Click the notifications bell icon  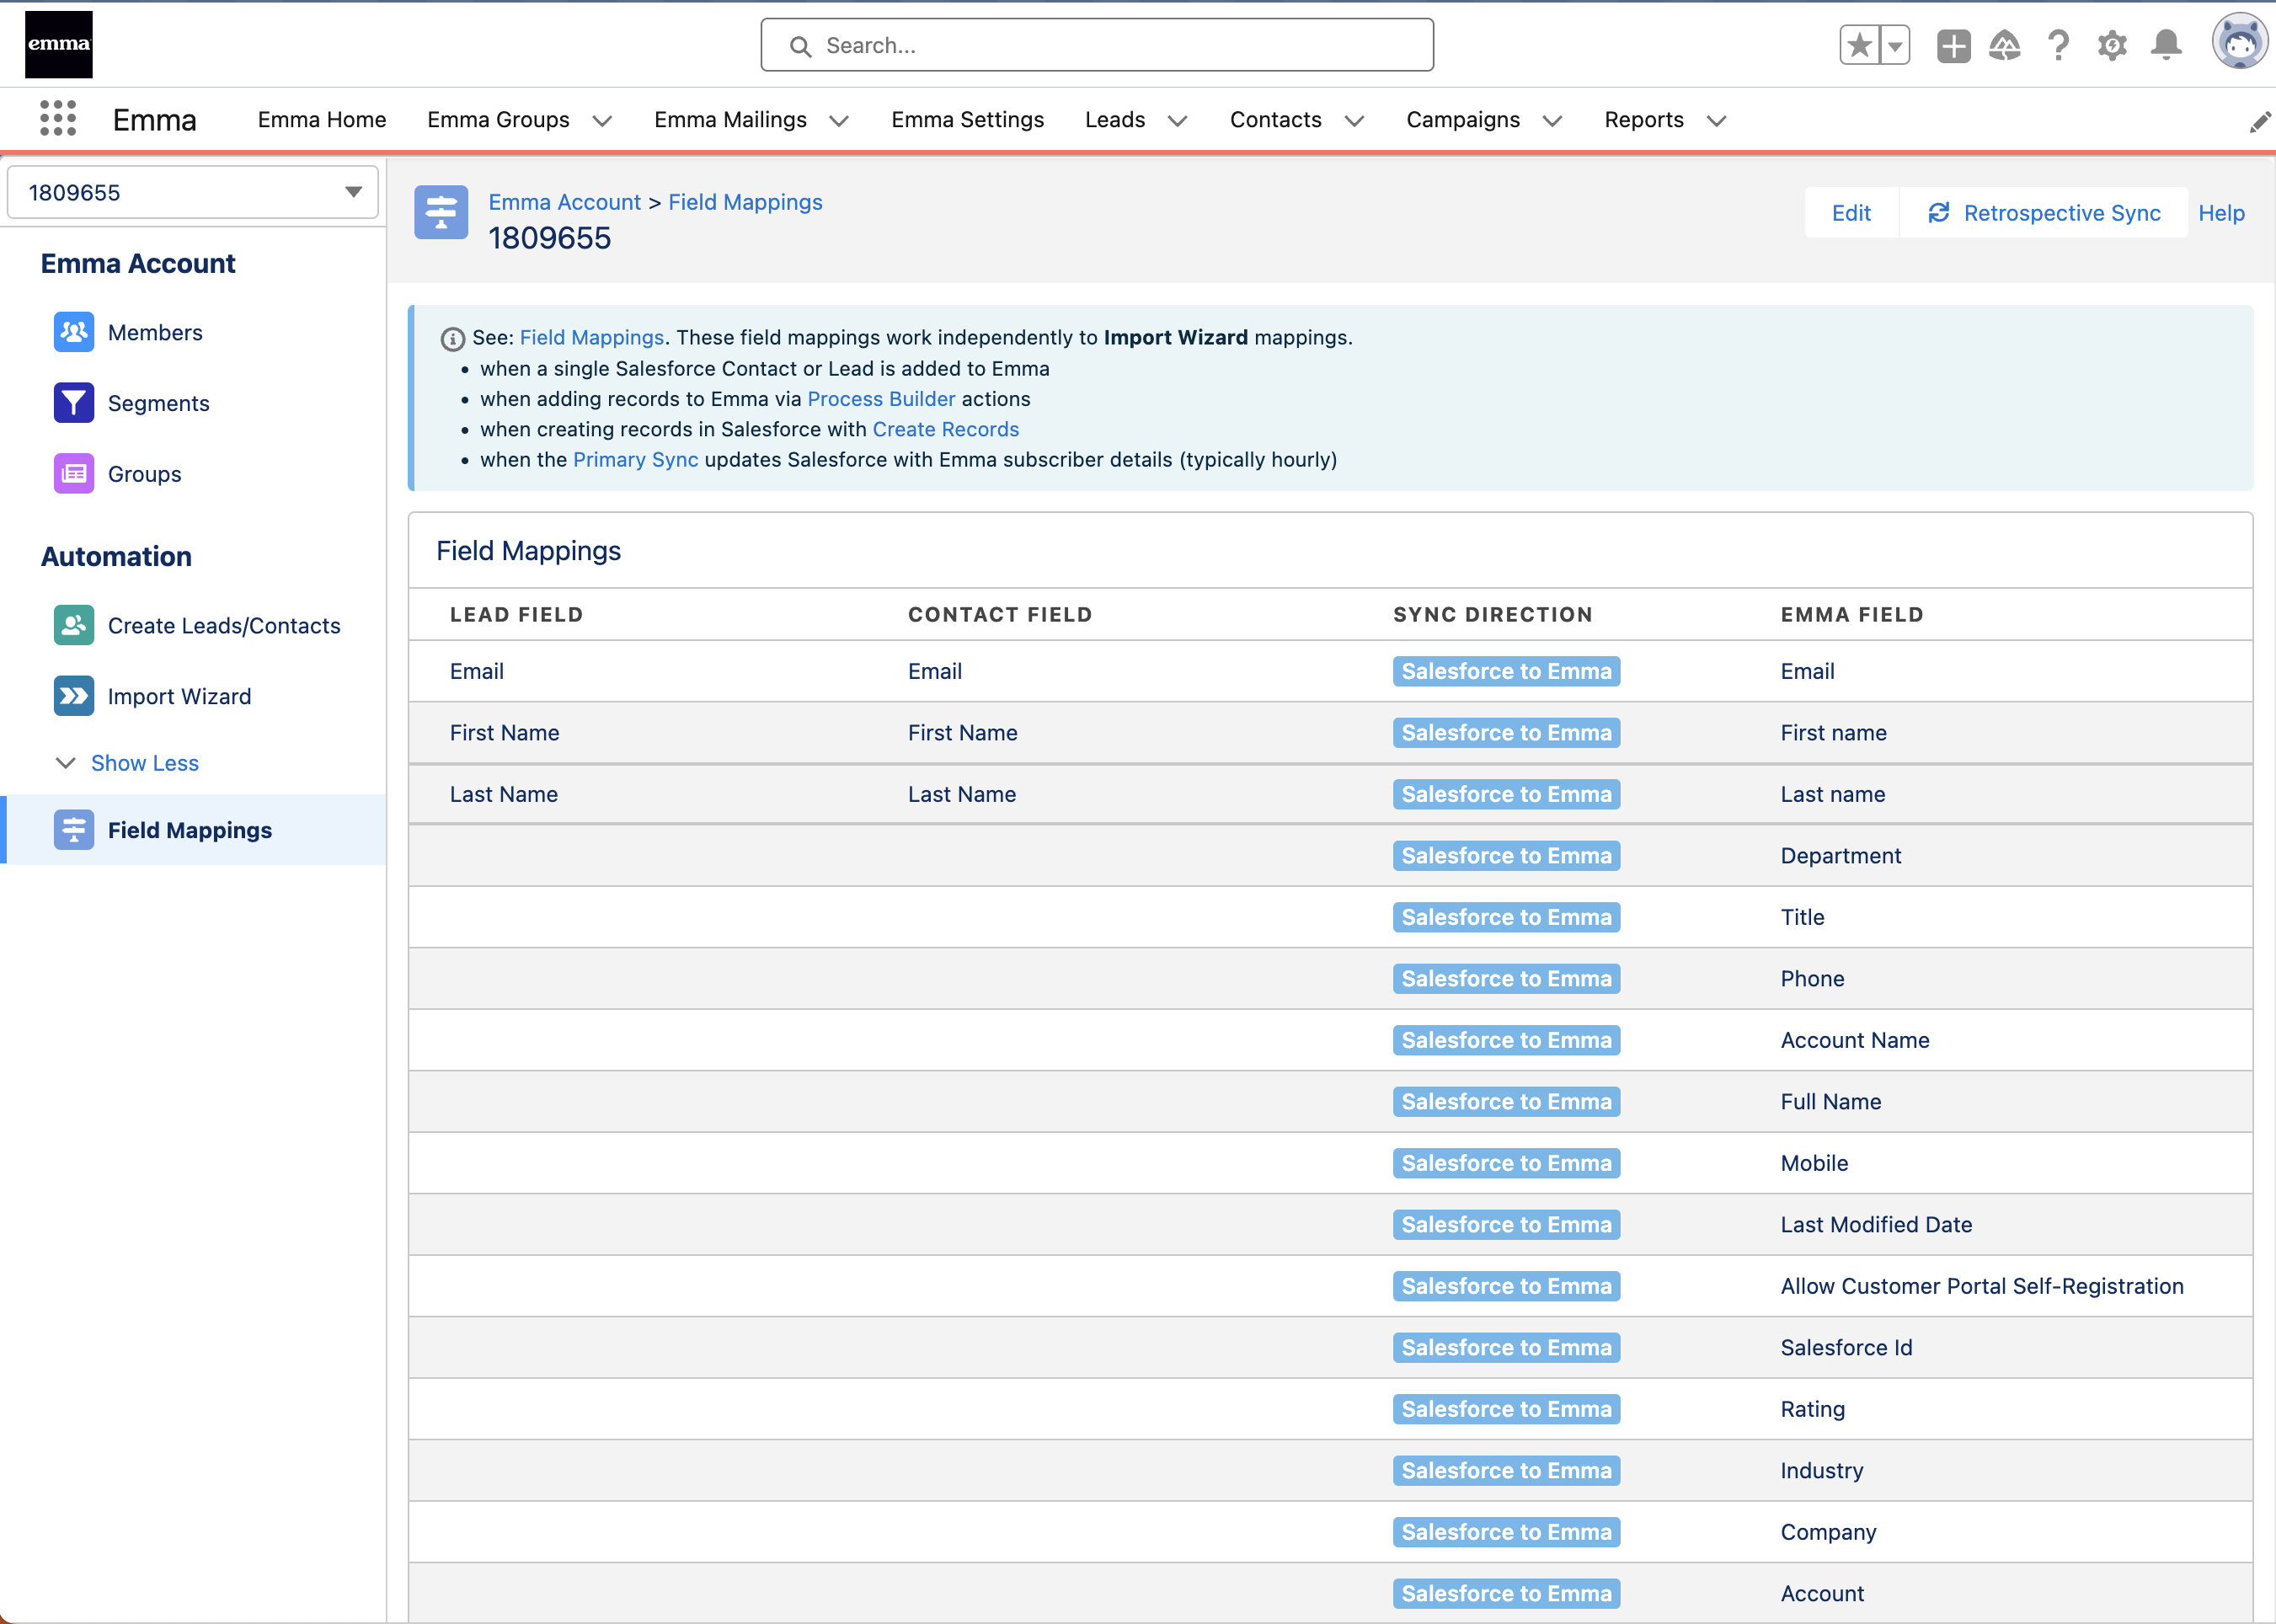point(2166,45)
